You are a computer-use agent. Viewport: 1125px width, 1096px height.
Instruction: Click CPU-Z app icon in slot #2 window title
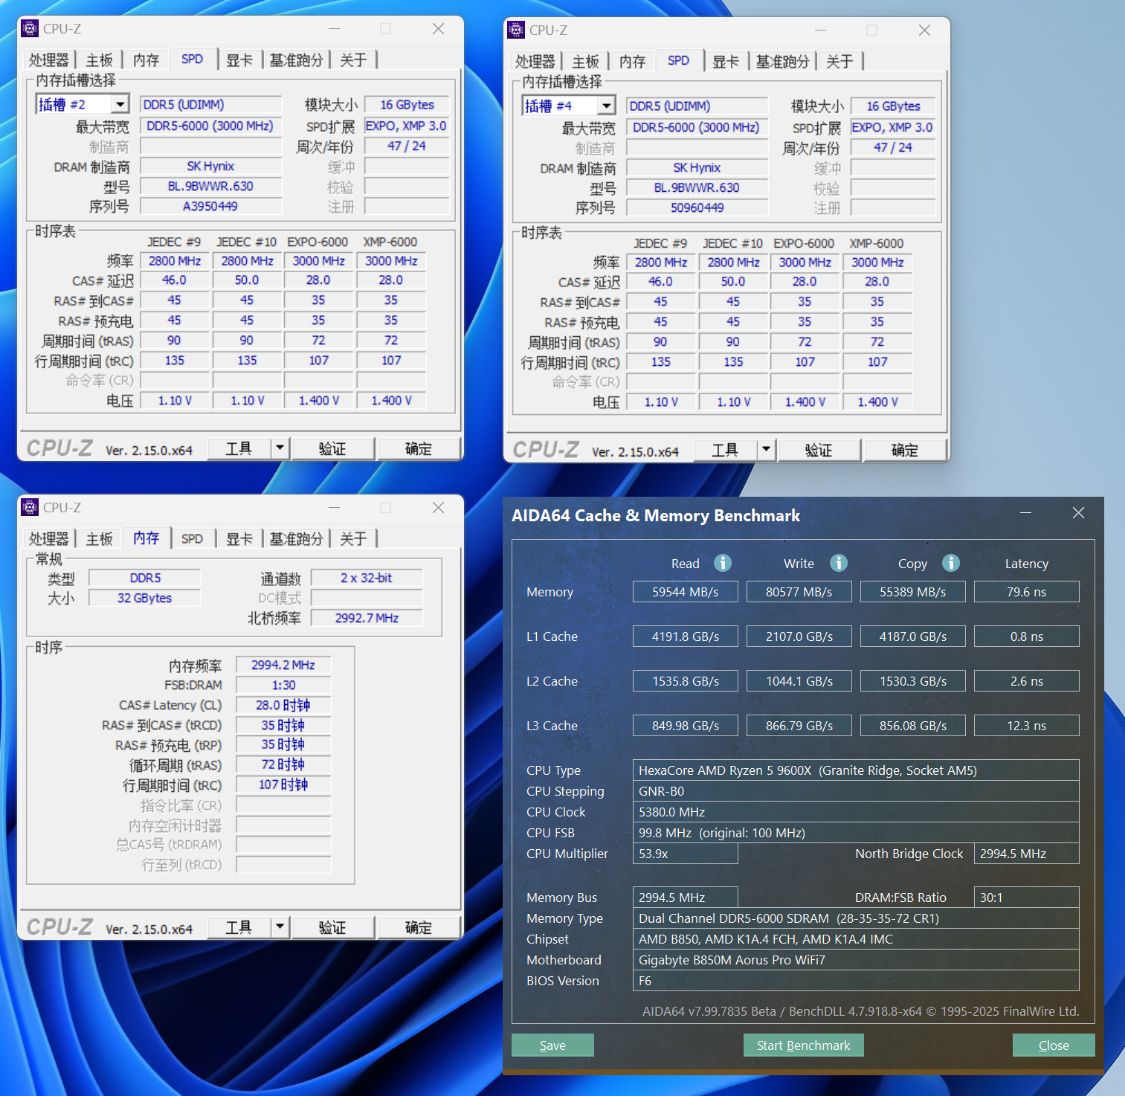(x=30, y=29)
